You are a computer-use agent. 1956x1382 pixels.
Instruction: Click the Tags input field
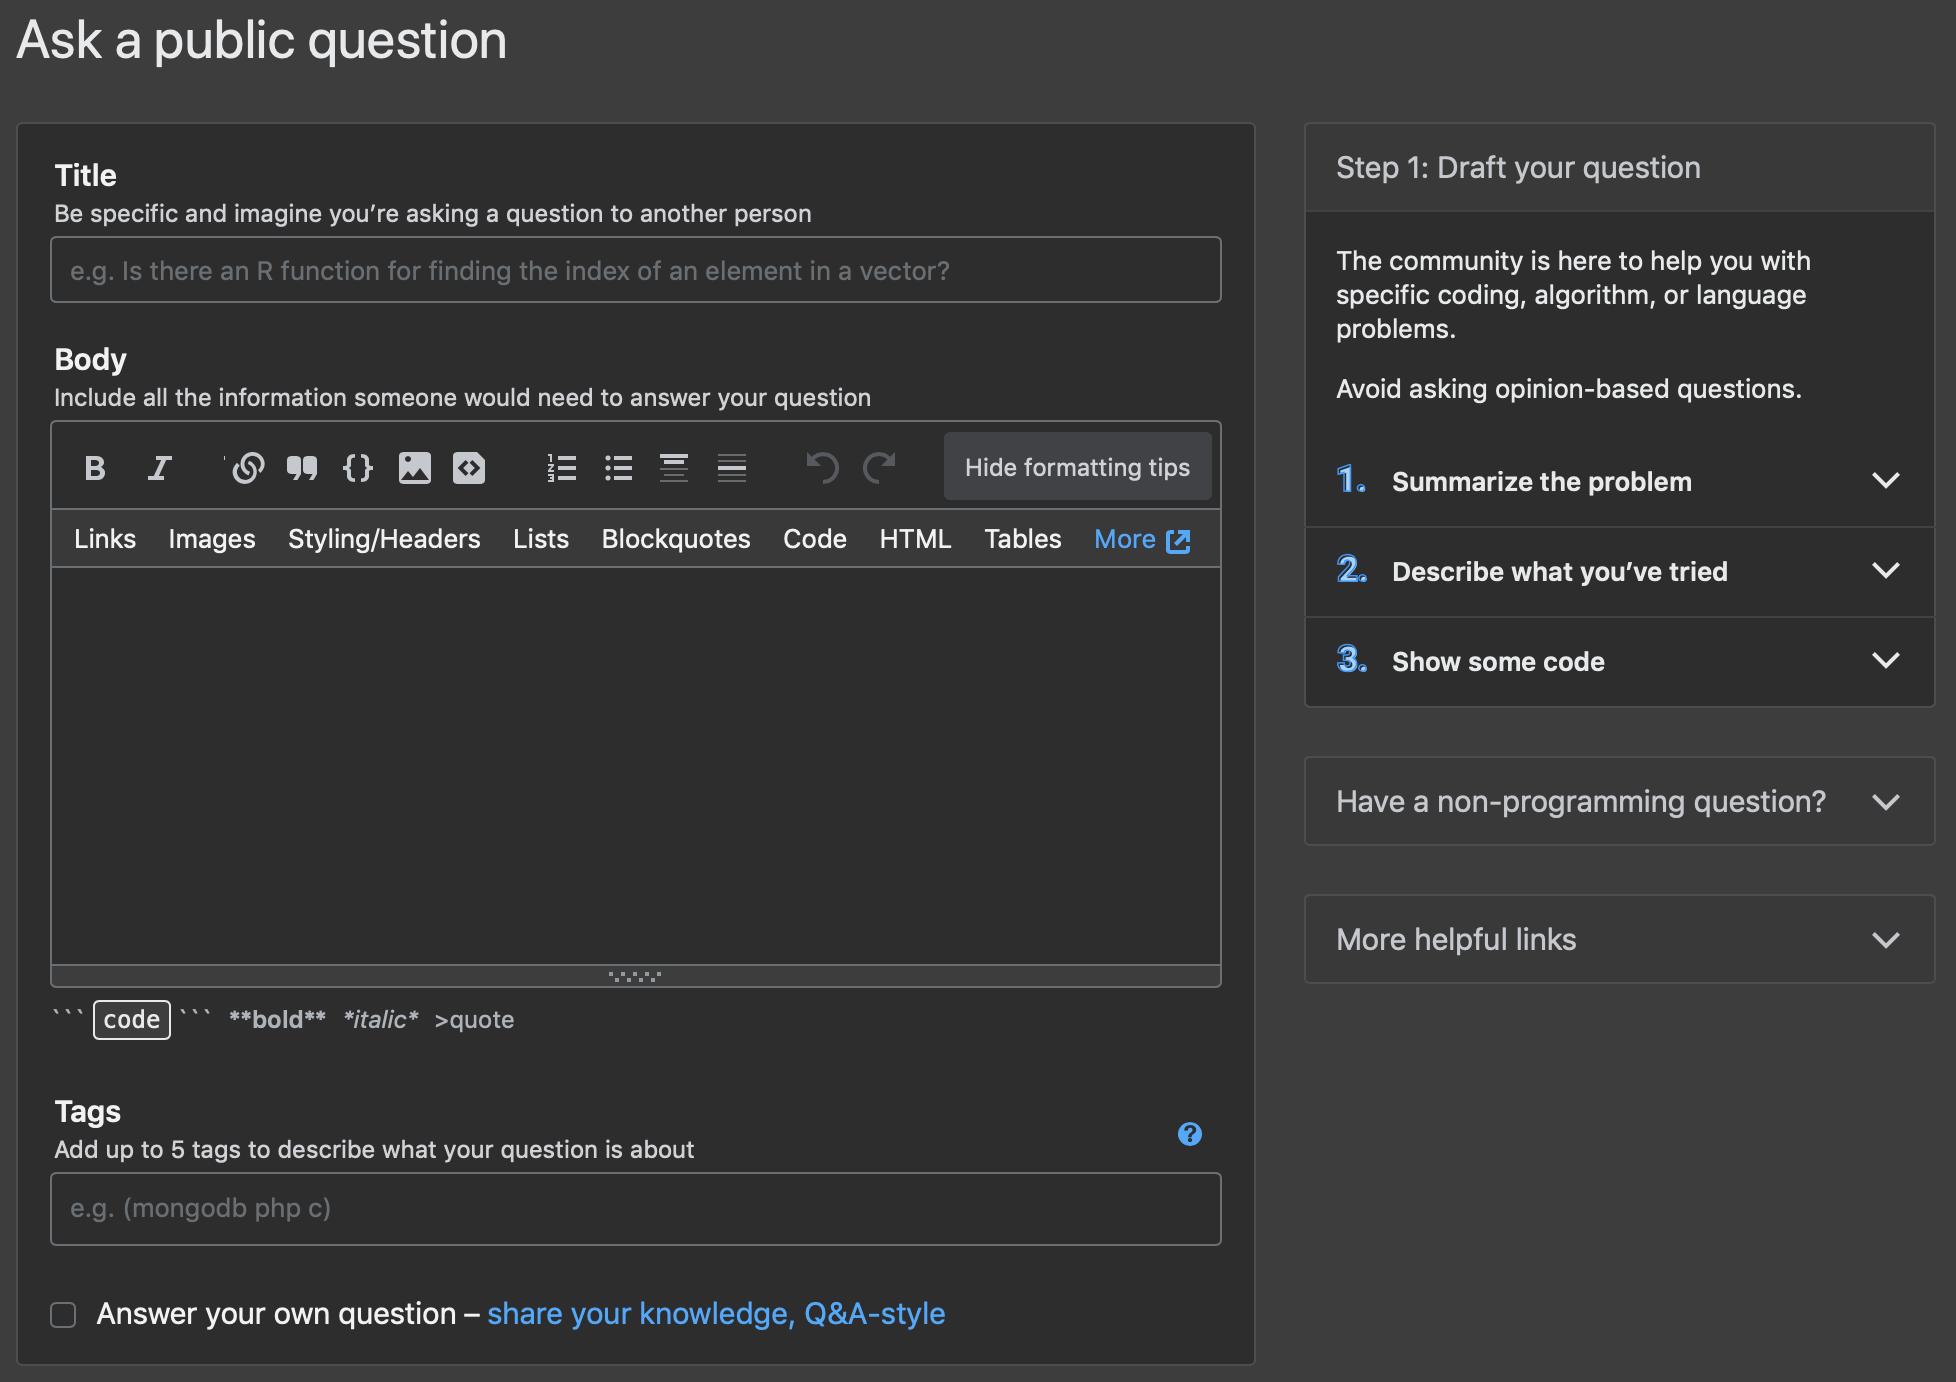(634, 1209)
